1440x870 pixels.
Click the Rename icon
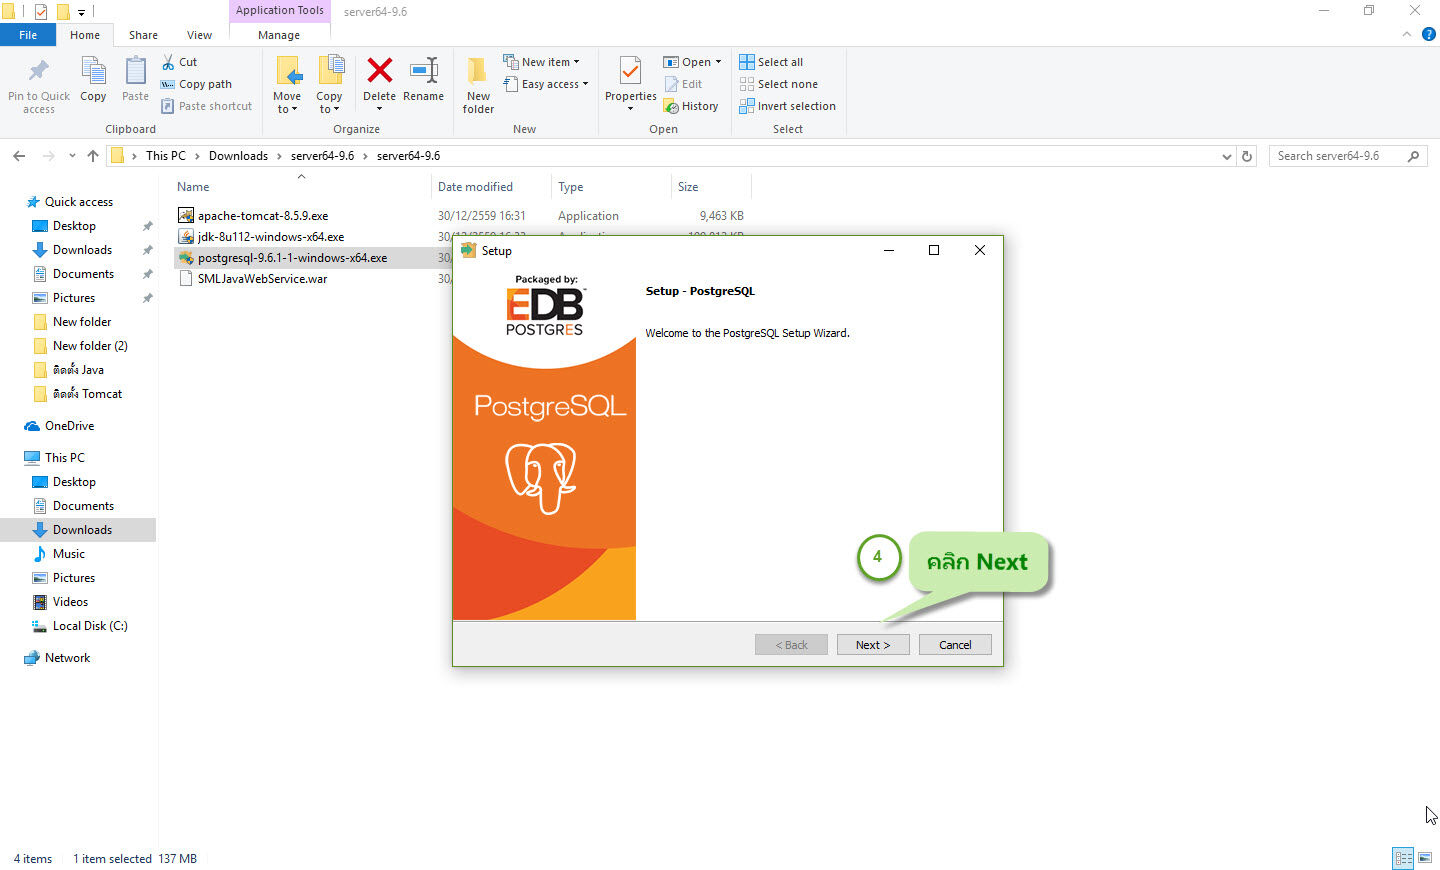(424, 70)
